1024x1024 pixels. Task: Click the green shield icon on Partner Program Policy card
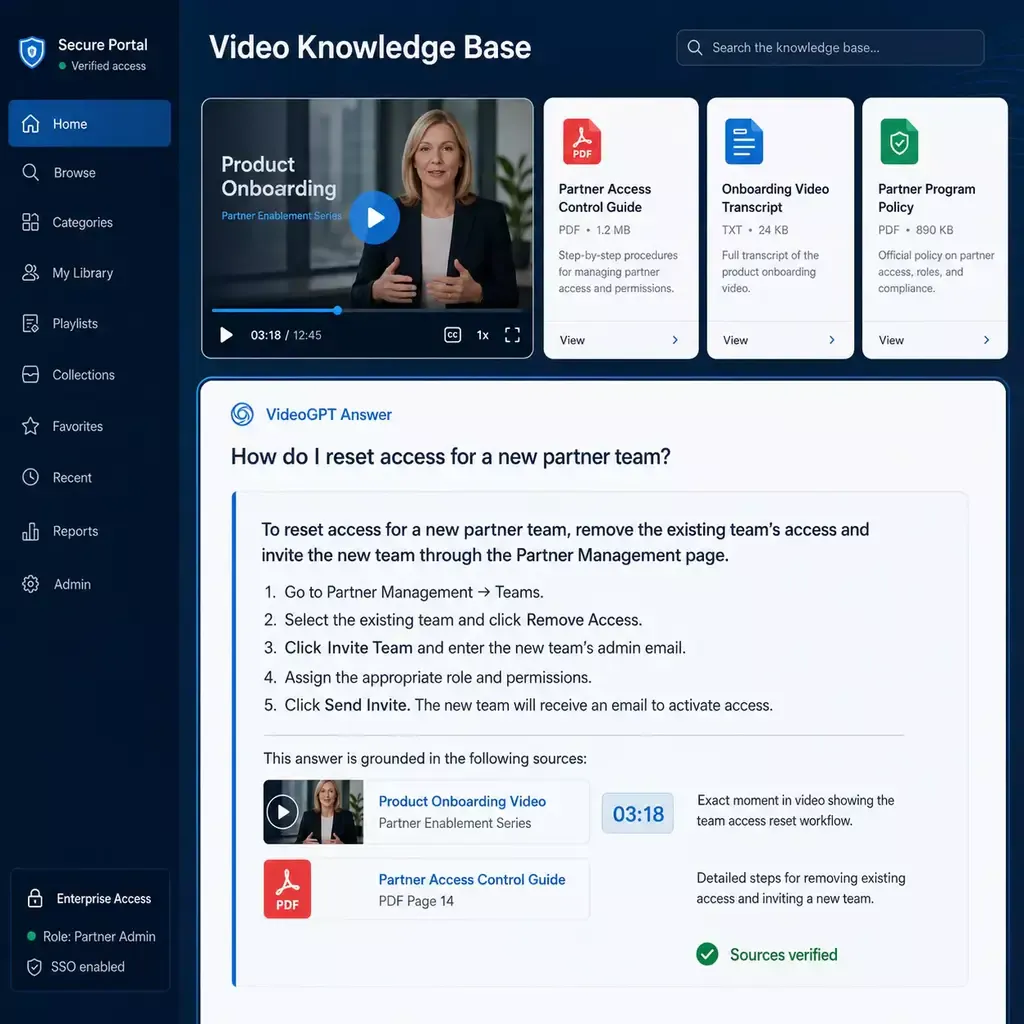(899, 141)
